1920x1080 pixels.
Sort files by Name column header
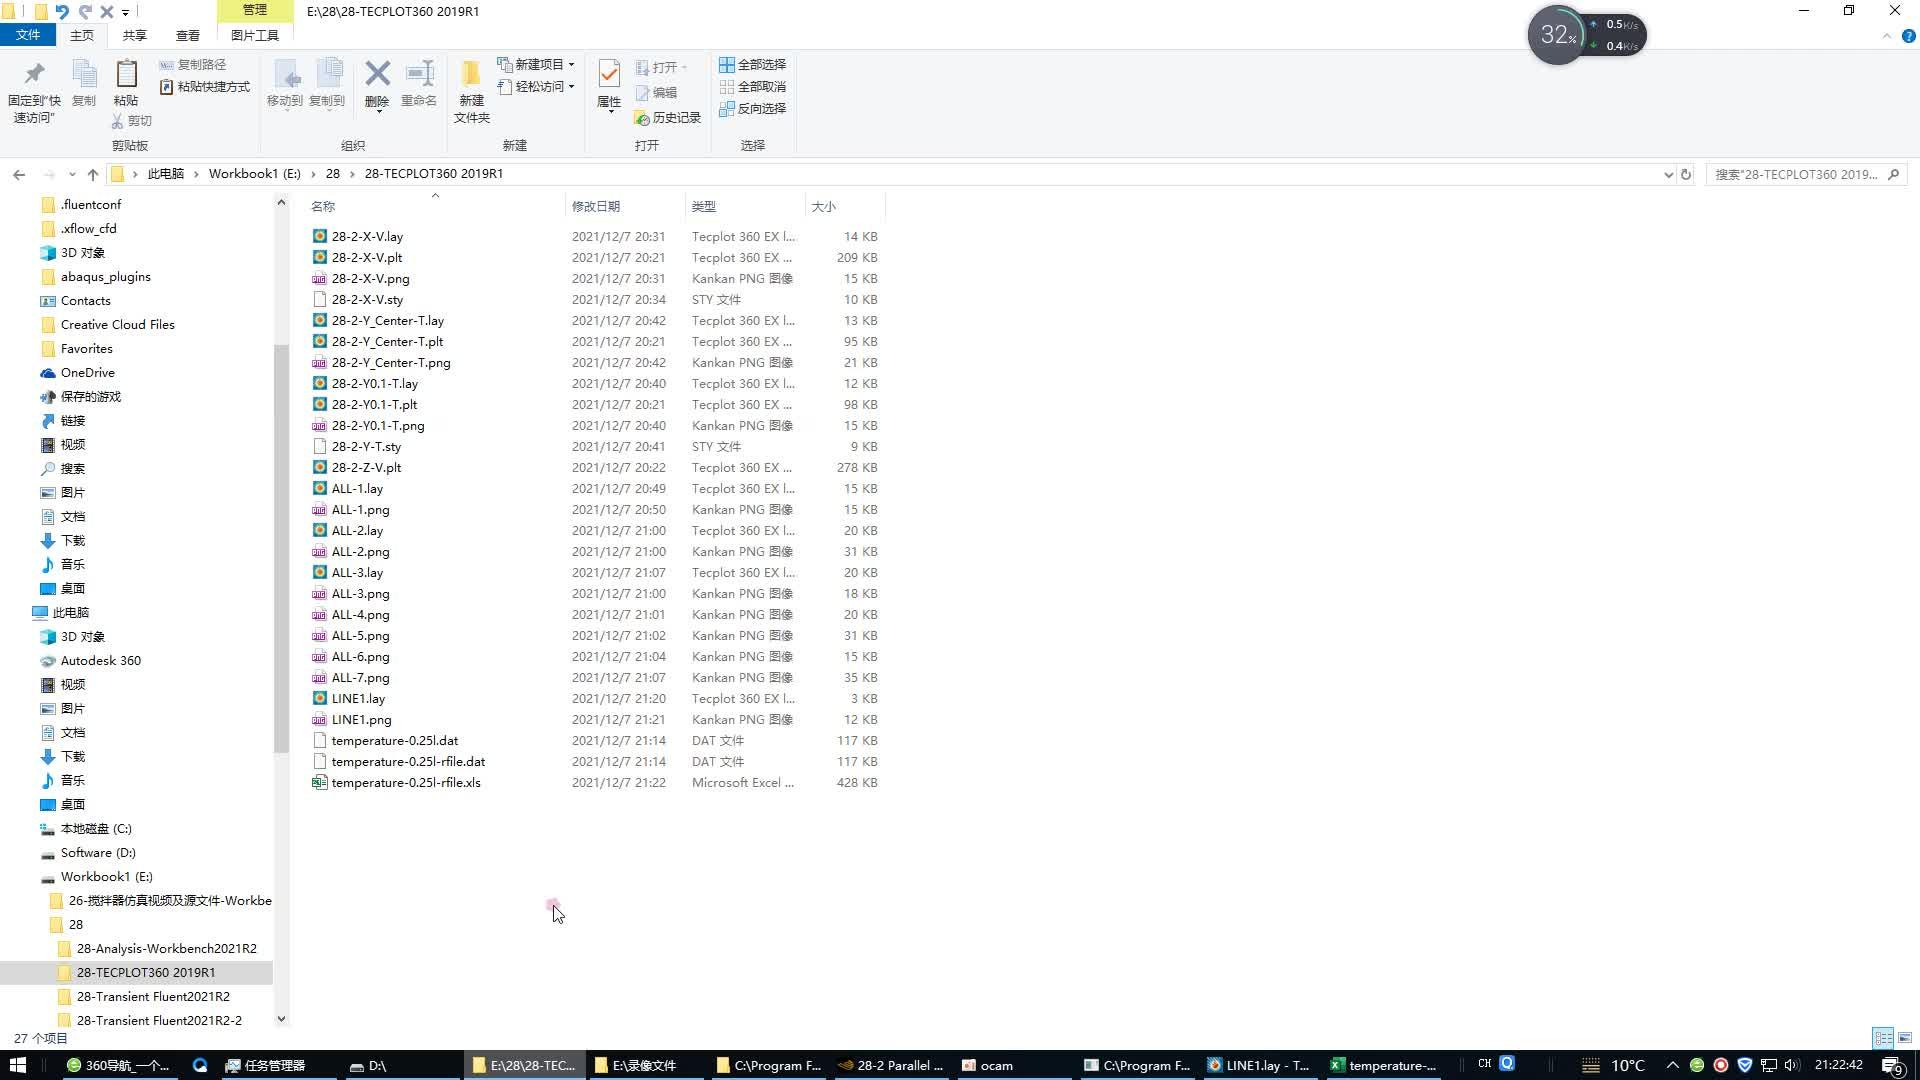click(435, 207)
